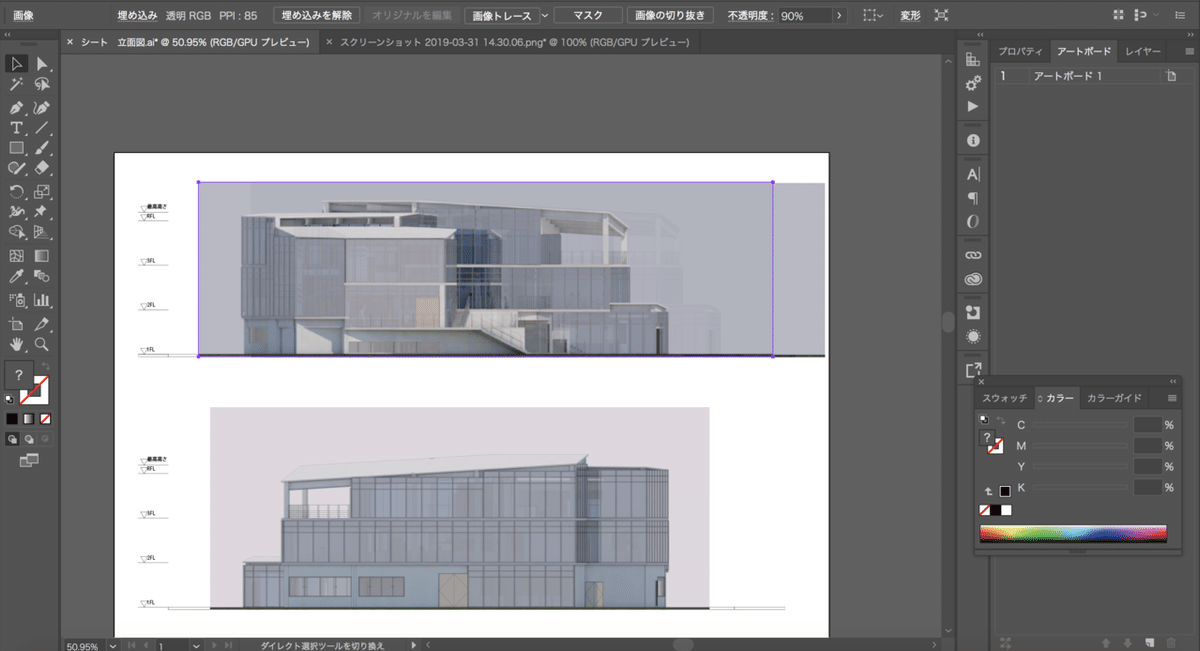Select the Shaper tool

(16, 169)
